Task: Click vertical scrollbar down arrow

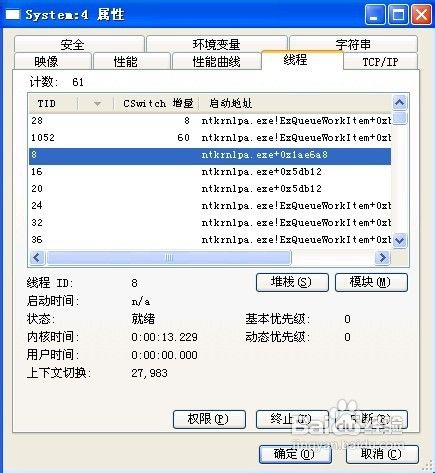Action: (400, 240)
